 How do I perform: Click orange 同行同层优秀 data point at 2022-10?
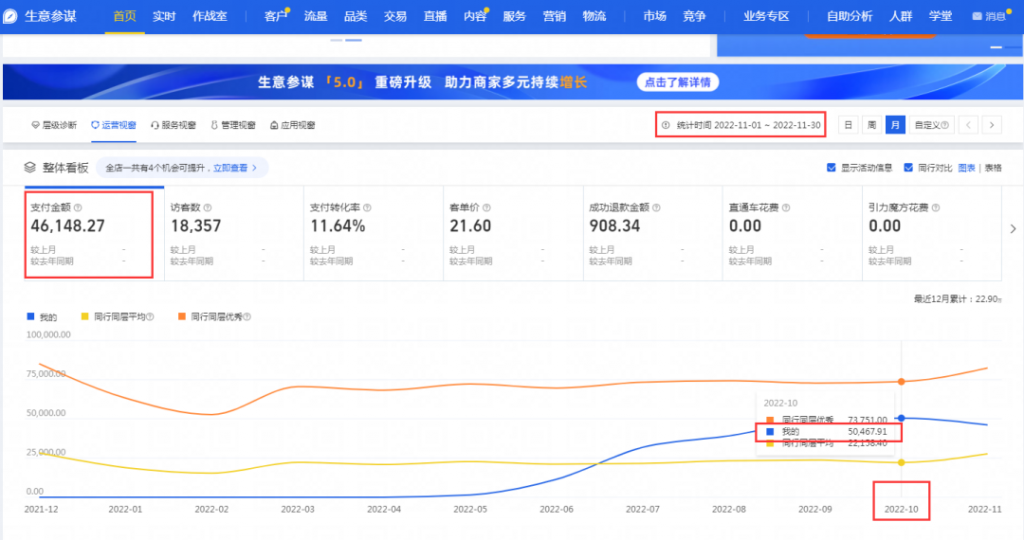901,381
